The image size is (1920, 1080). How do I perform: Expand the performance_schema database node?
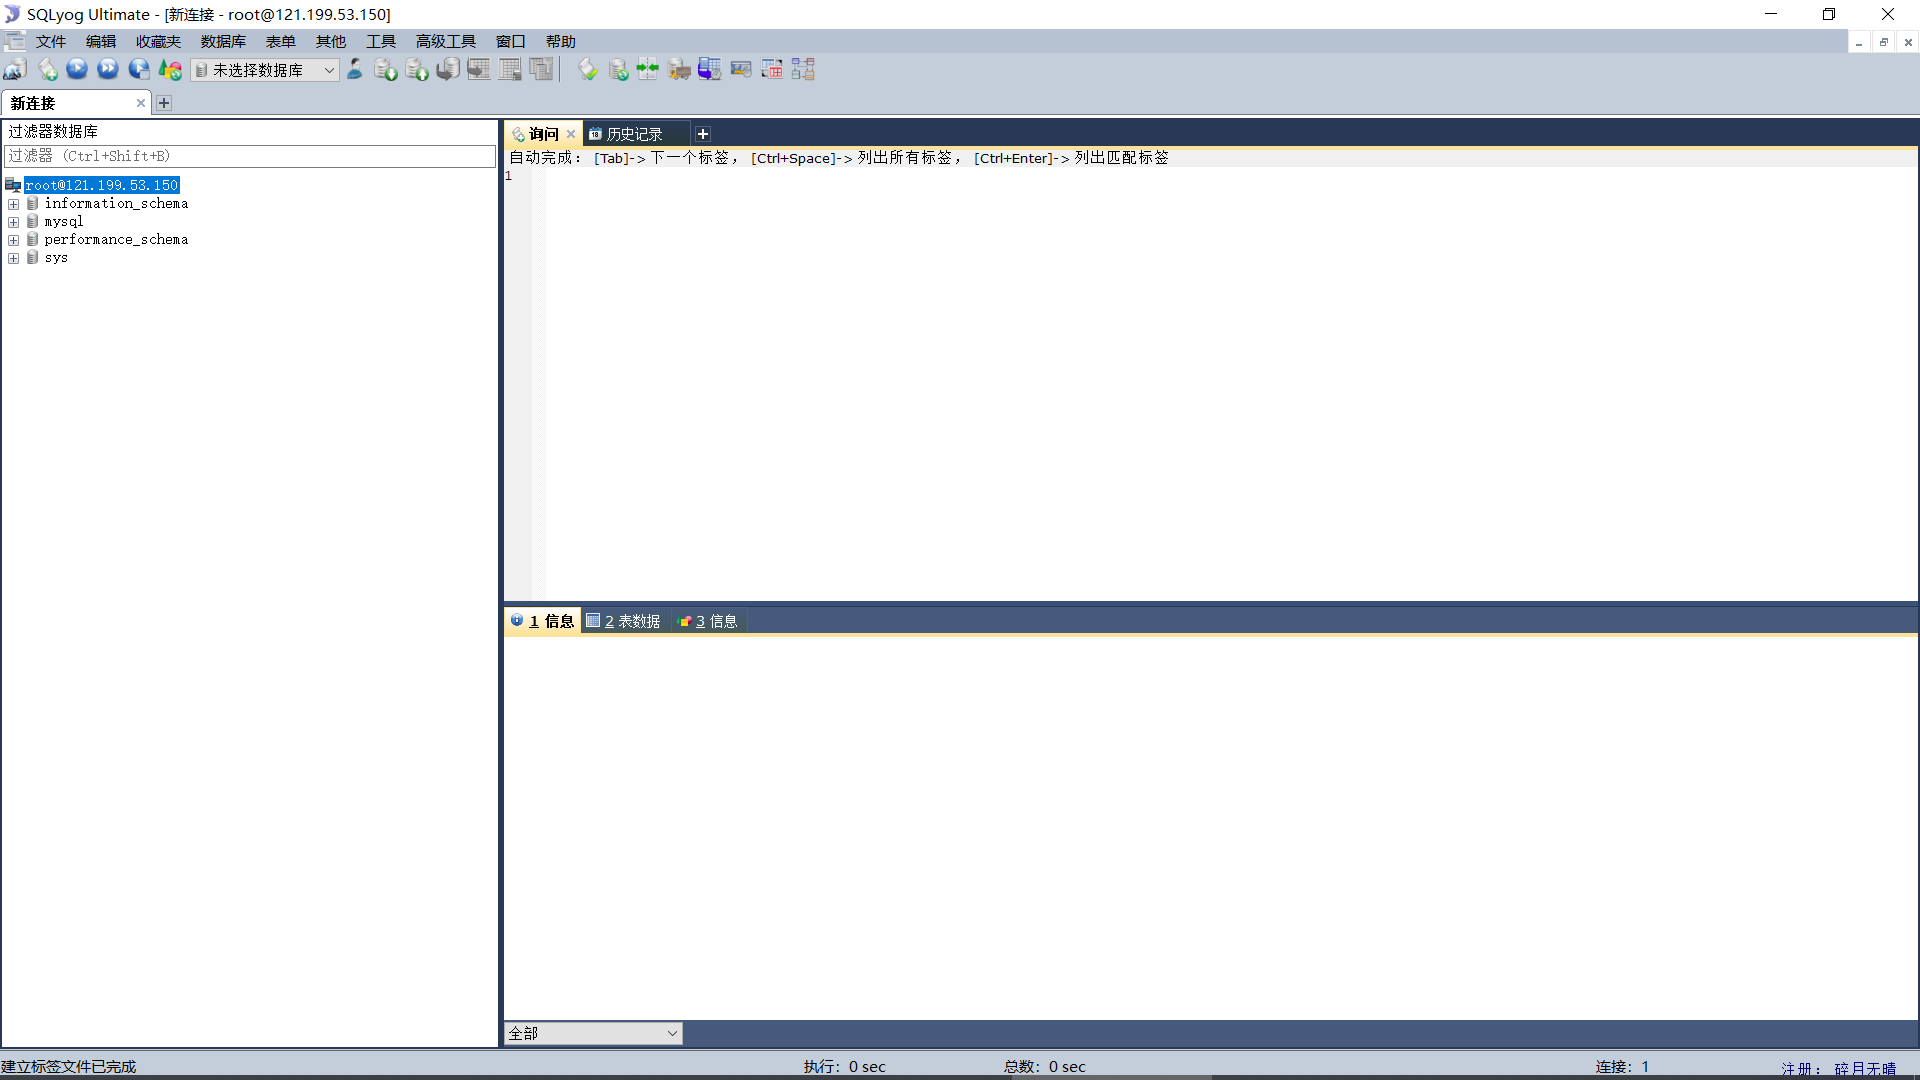tap(14, 240)
